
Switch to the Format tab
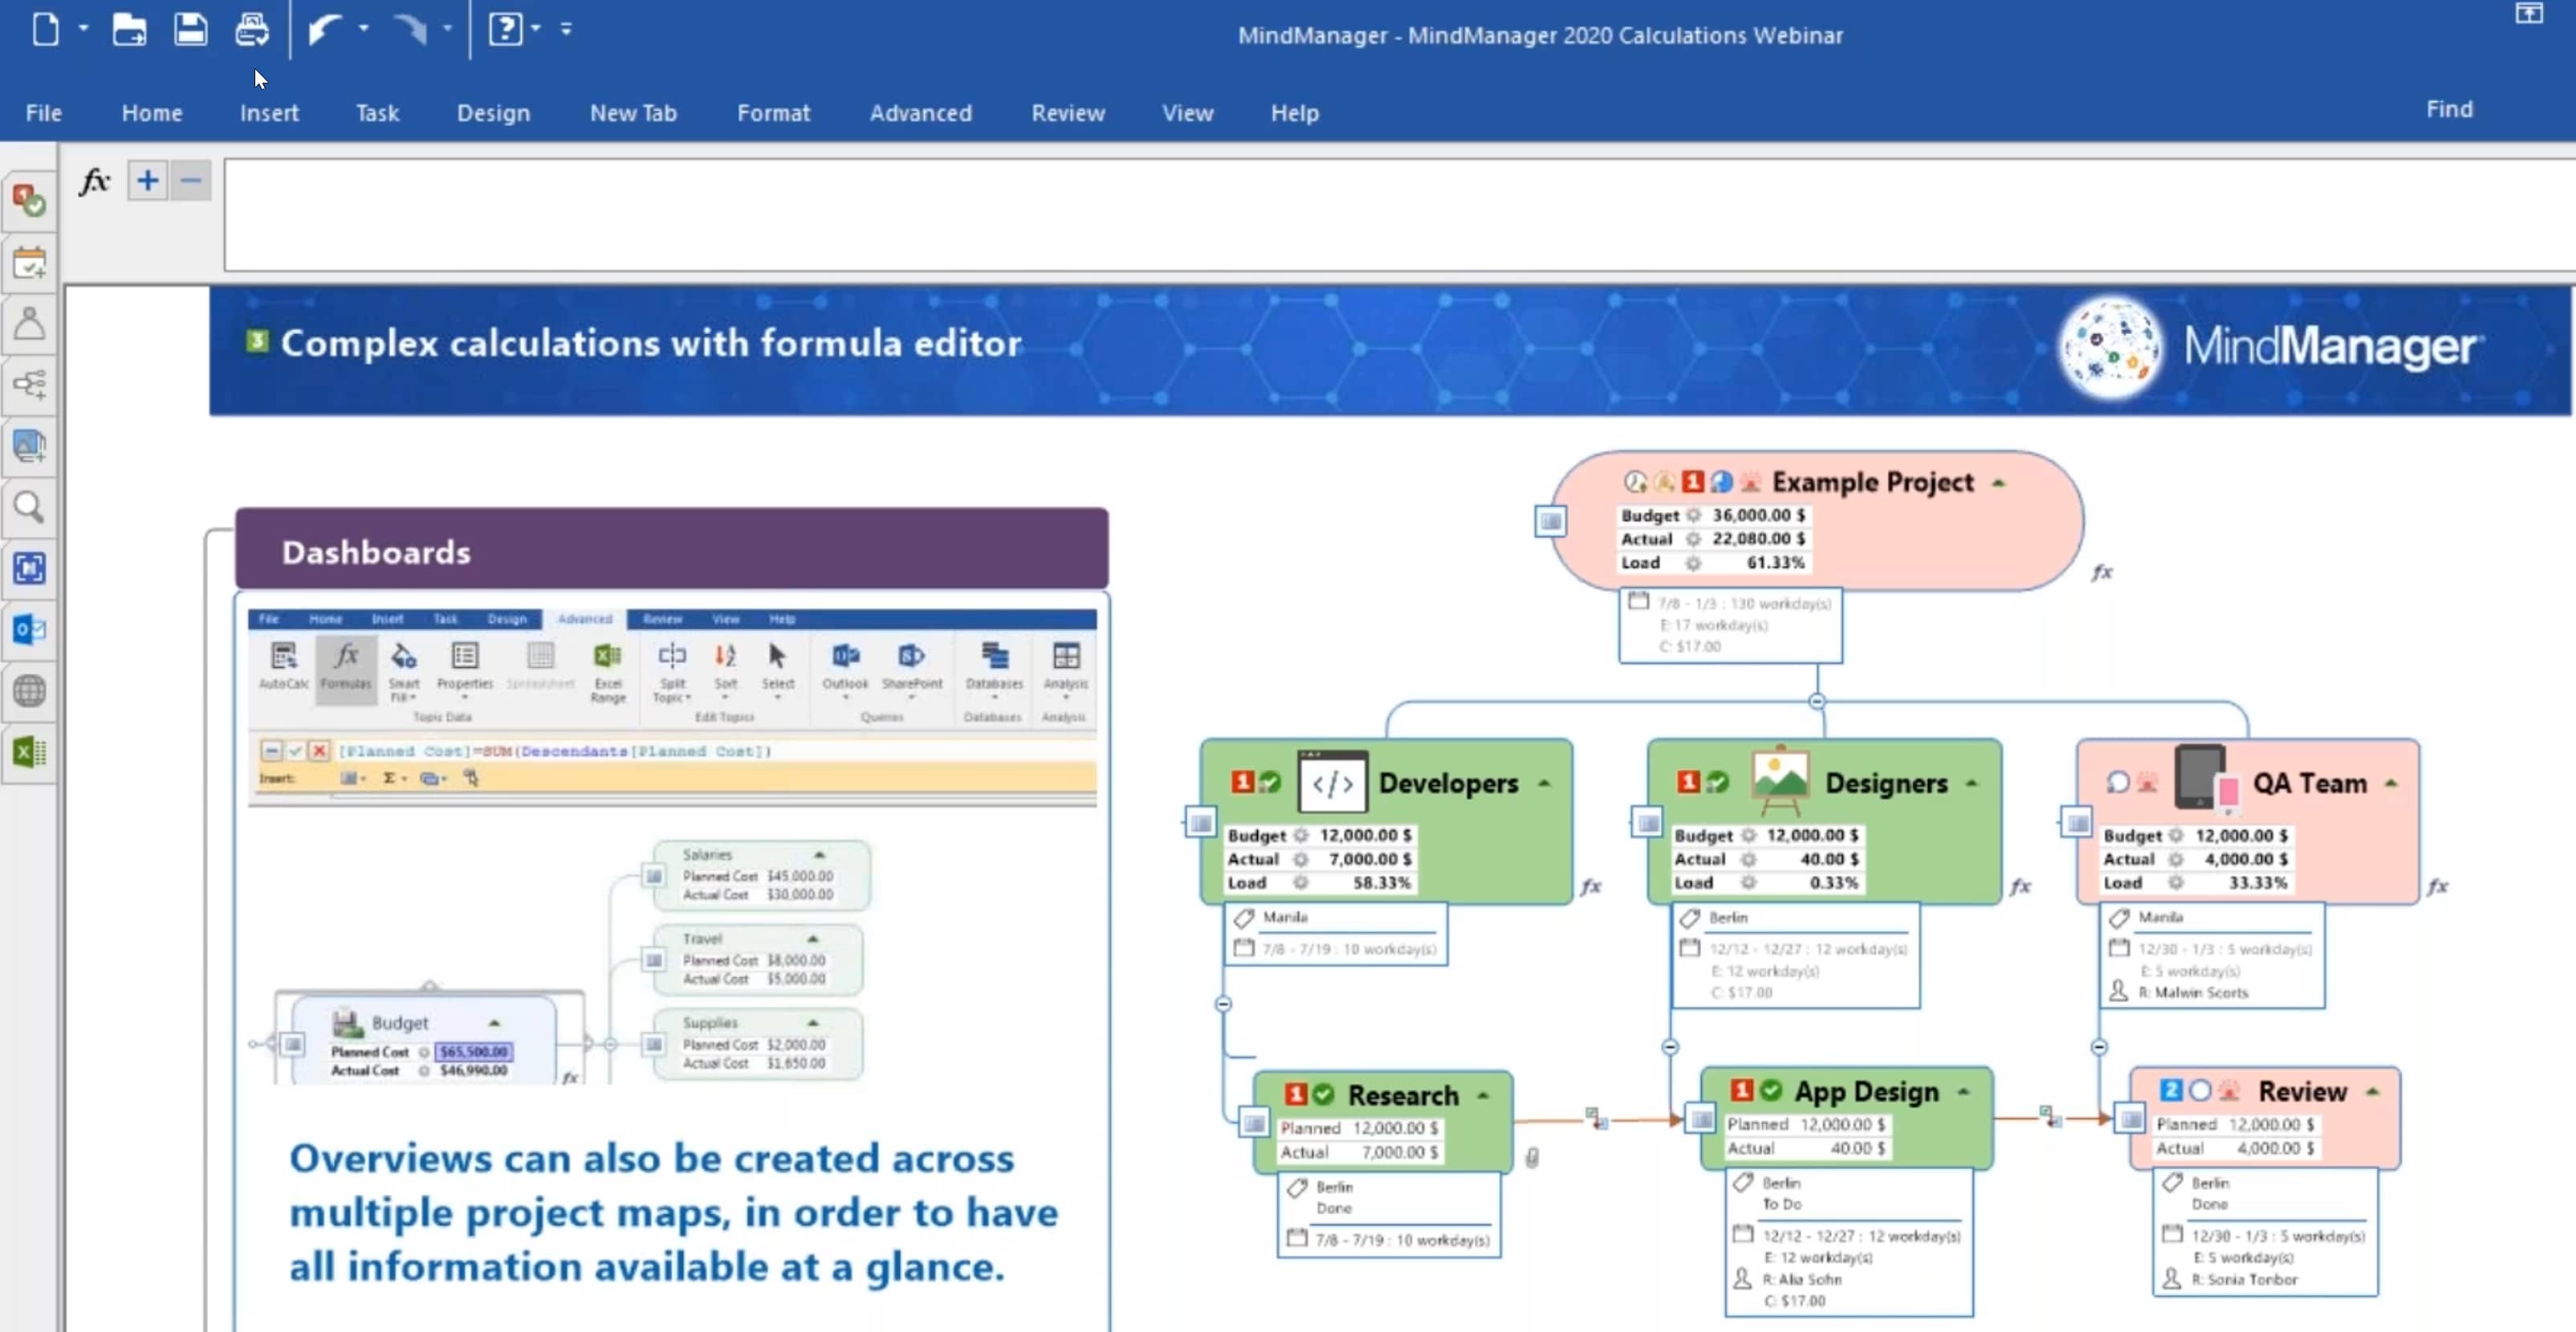coord(773,113)
